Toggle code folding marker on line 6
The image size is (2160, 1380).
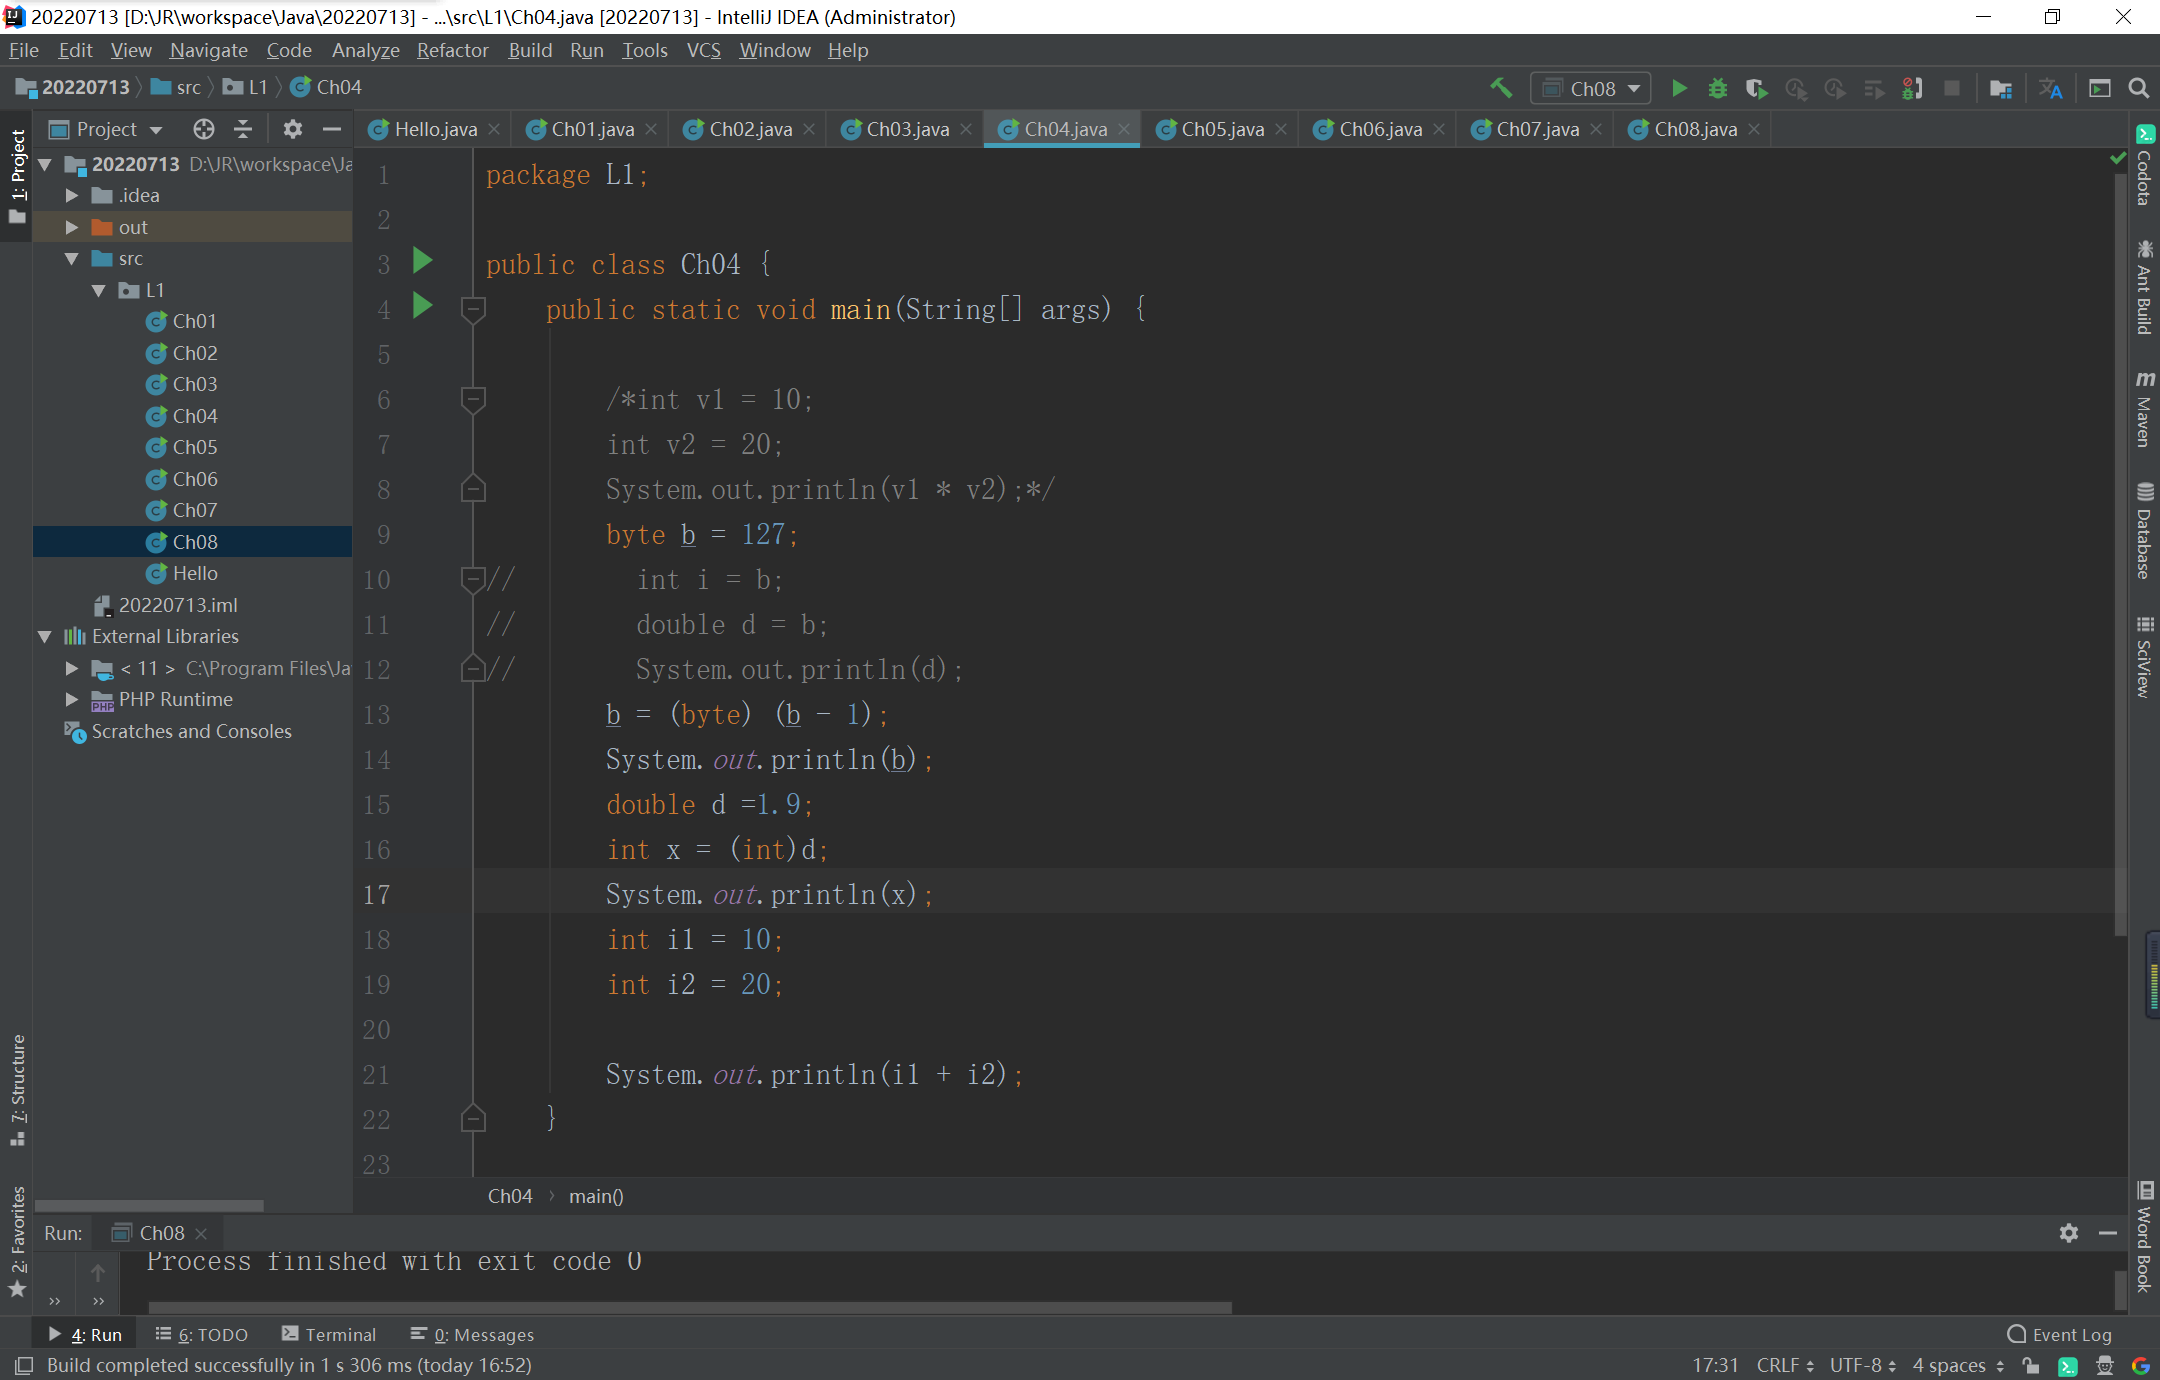pos(473,399)
